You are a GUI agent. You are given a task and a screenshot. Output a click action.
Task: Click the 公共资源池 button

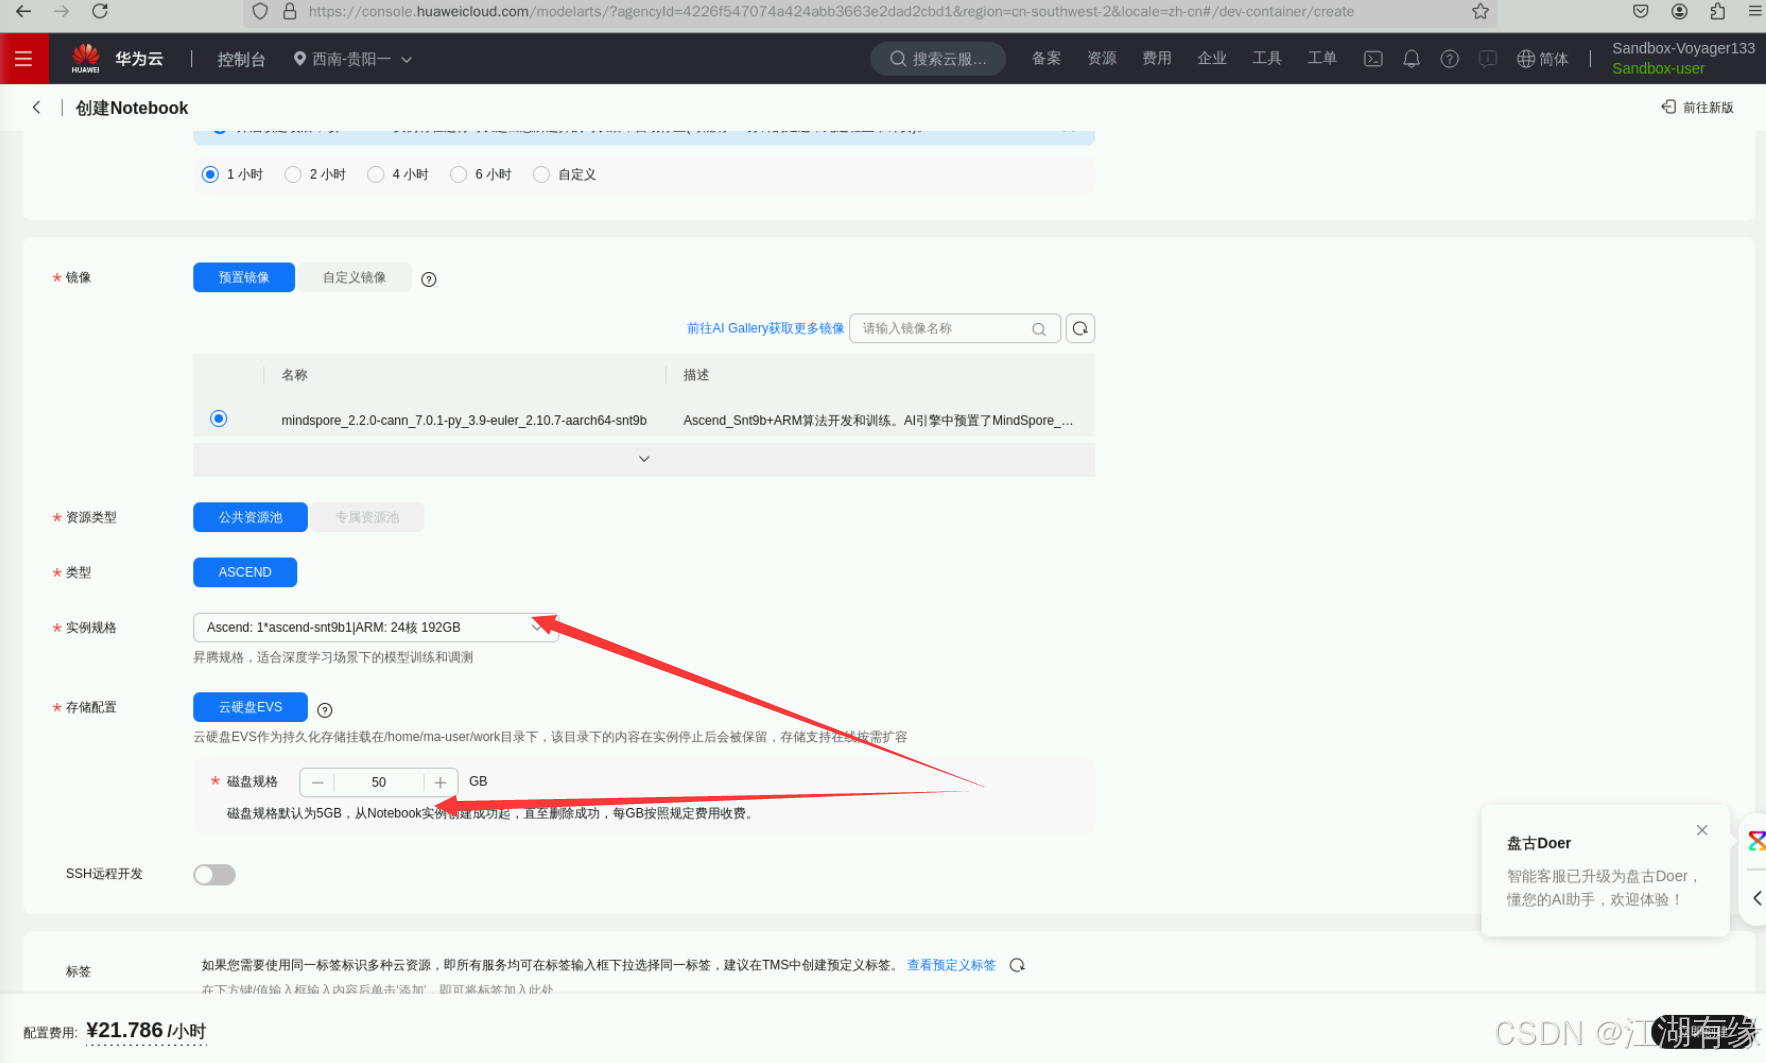point(250,517)
